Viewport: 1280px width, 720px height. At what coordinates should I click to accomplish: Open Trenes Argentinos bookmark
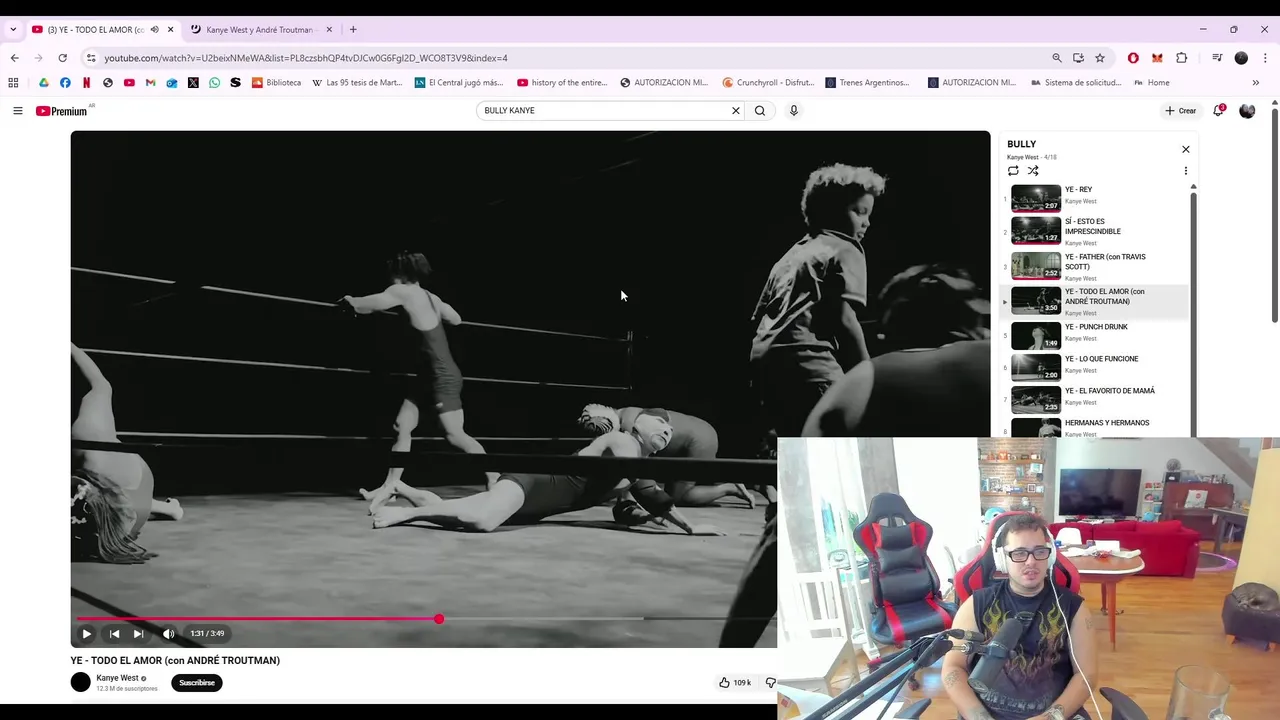[x=868, y=83]
